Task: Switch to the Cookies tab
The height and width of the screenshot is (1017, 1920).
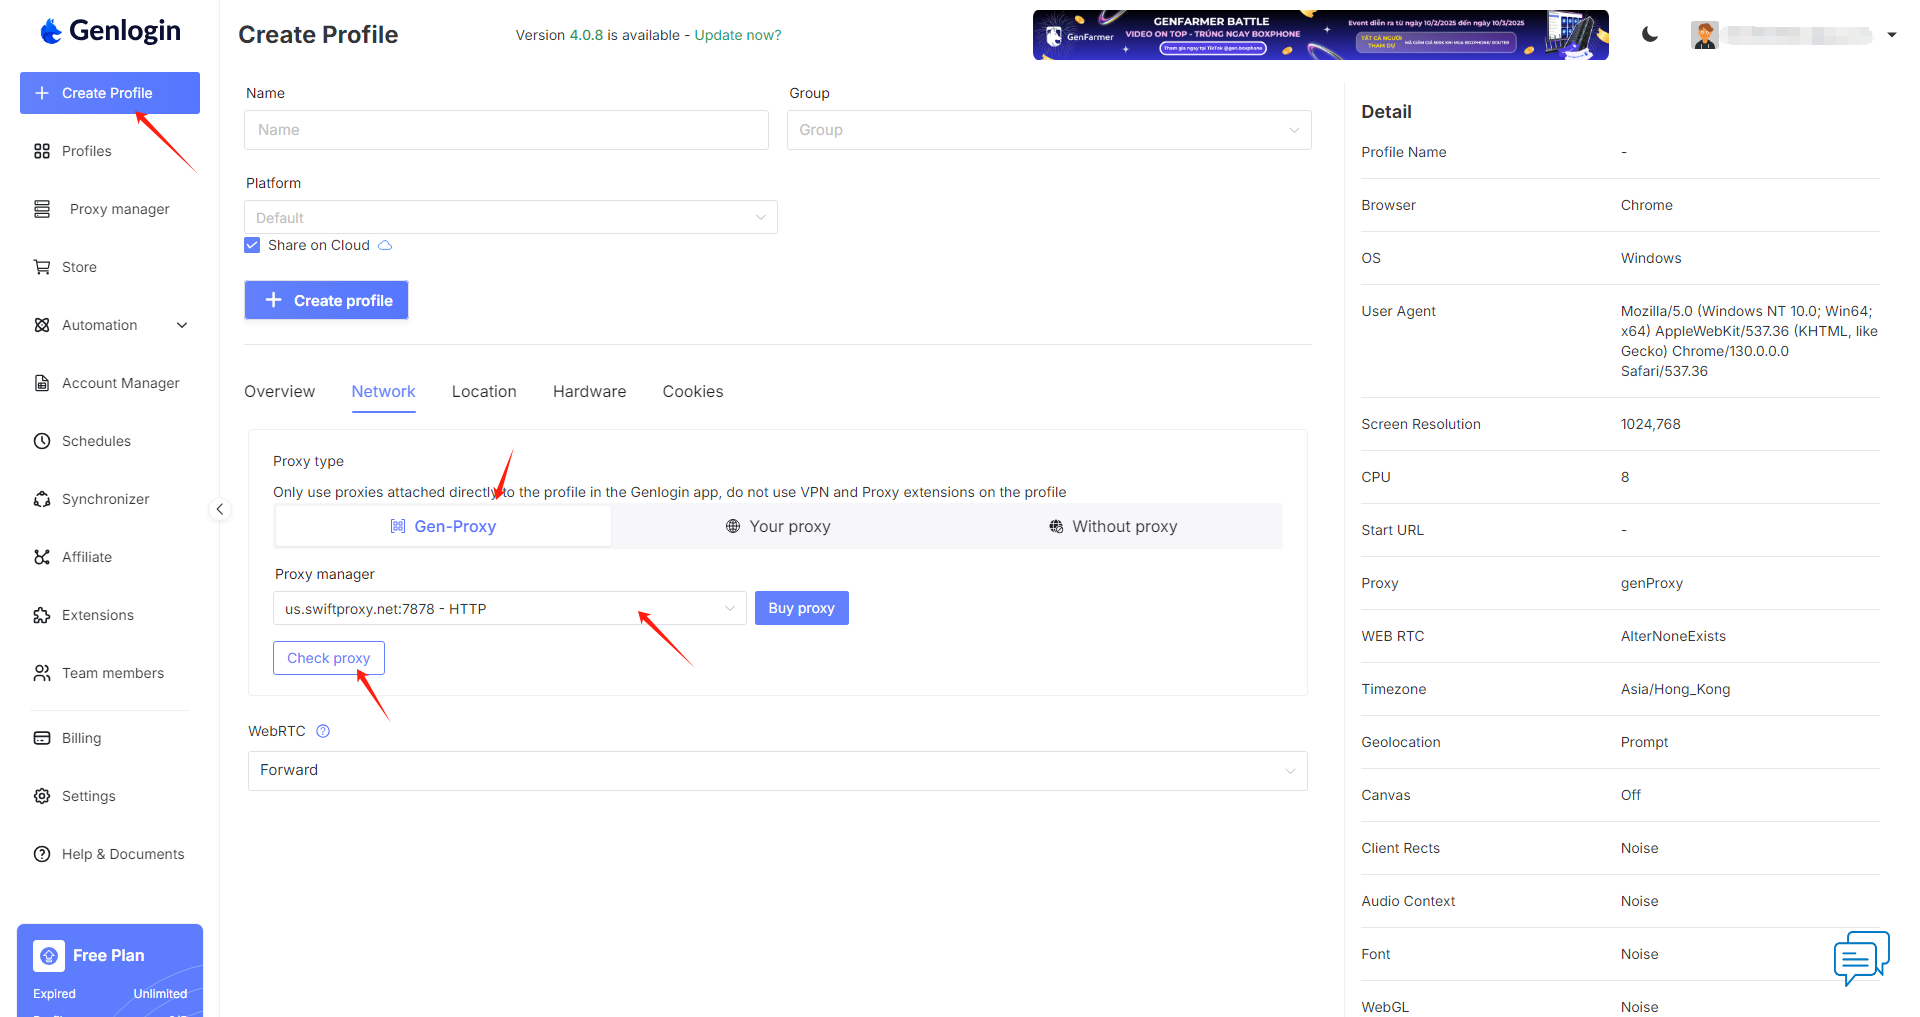Action: point(692,392)
